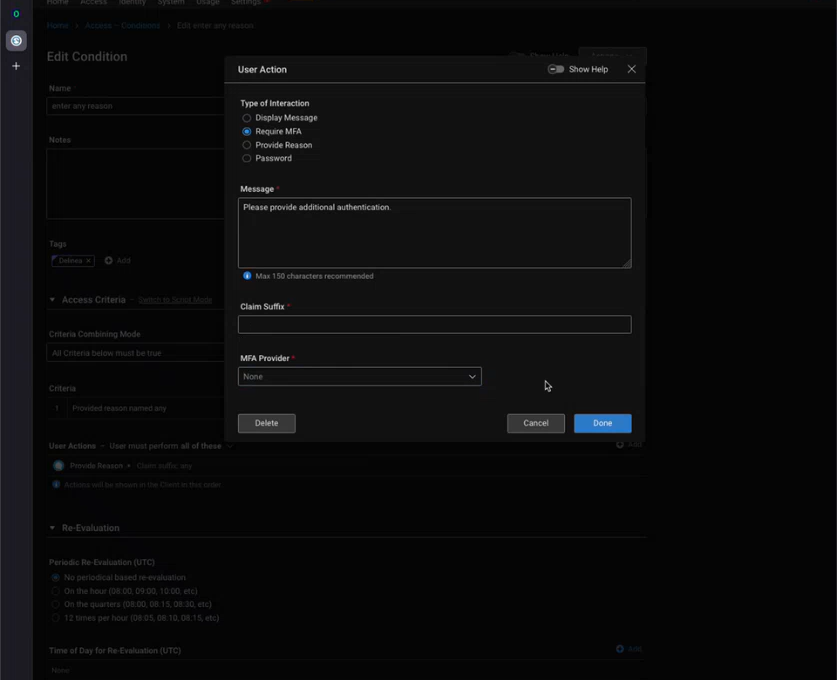This screenshot has height=680, width=837.
Task: Focus the Claim Suffix input field
Action: pyautogui.click(x=434, y=325)
